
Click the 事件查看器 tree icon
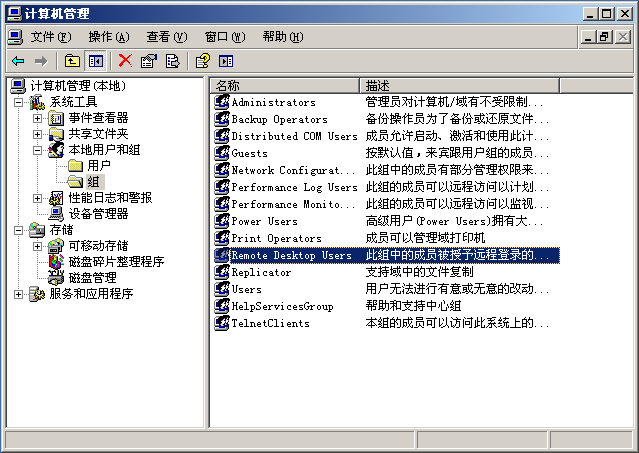click(x=56, y=118)
